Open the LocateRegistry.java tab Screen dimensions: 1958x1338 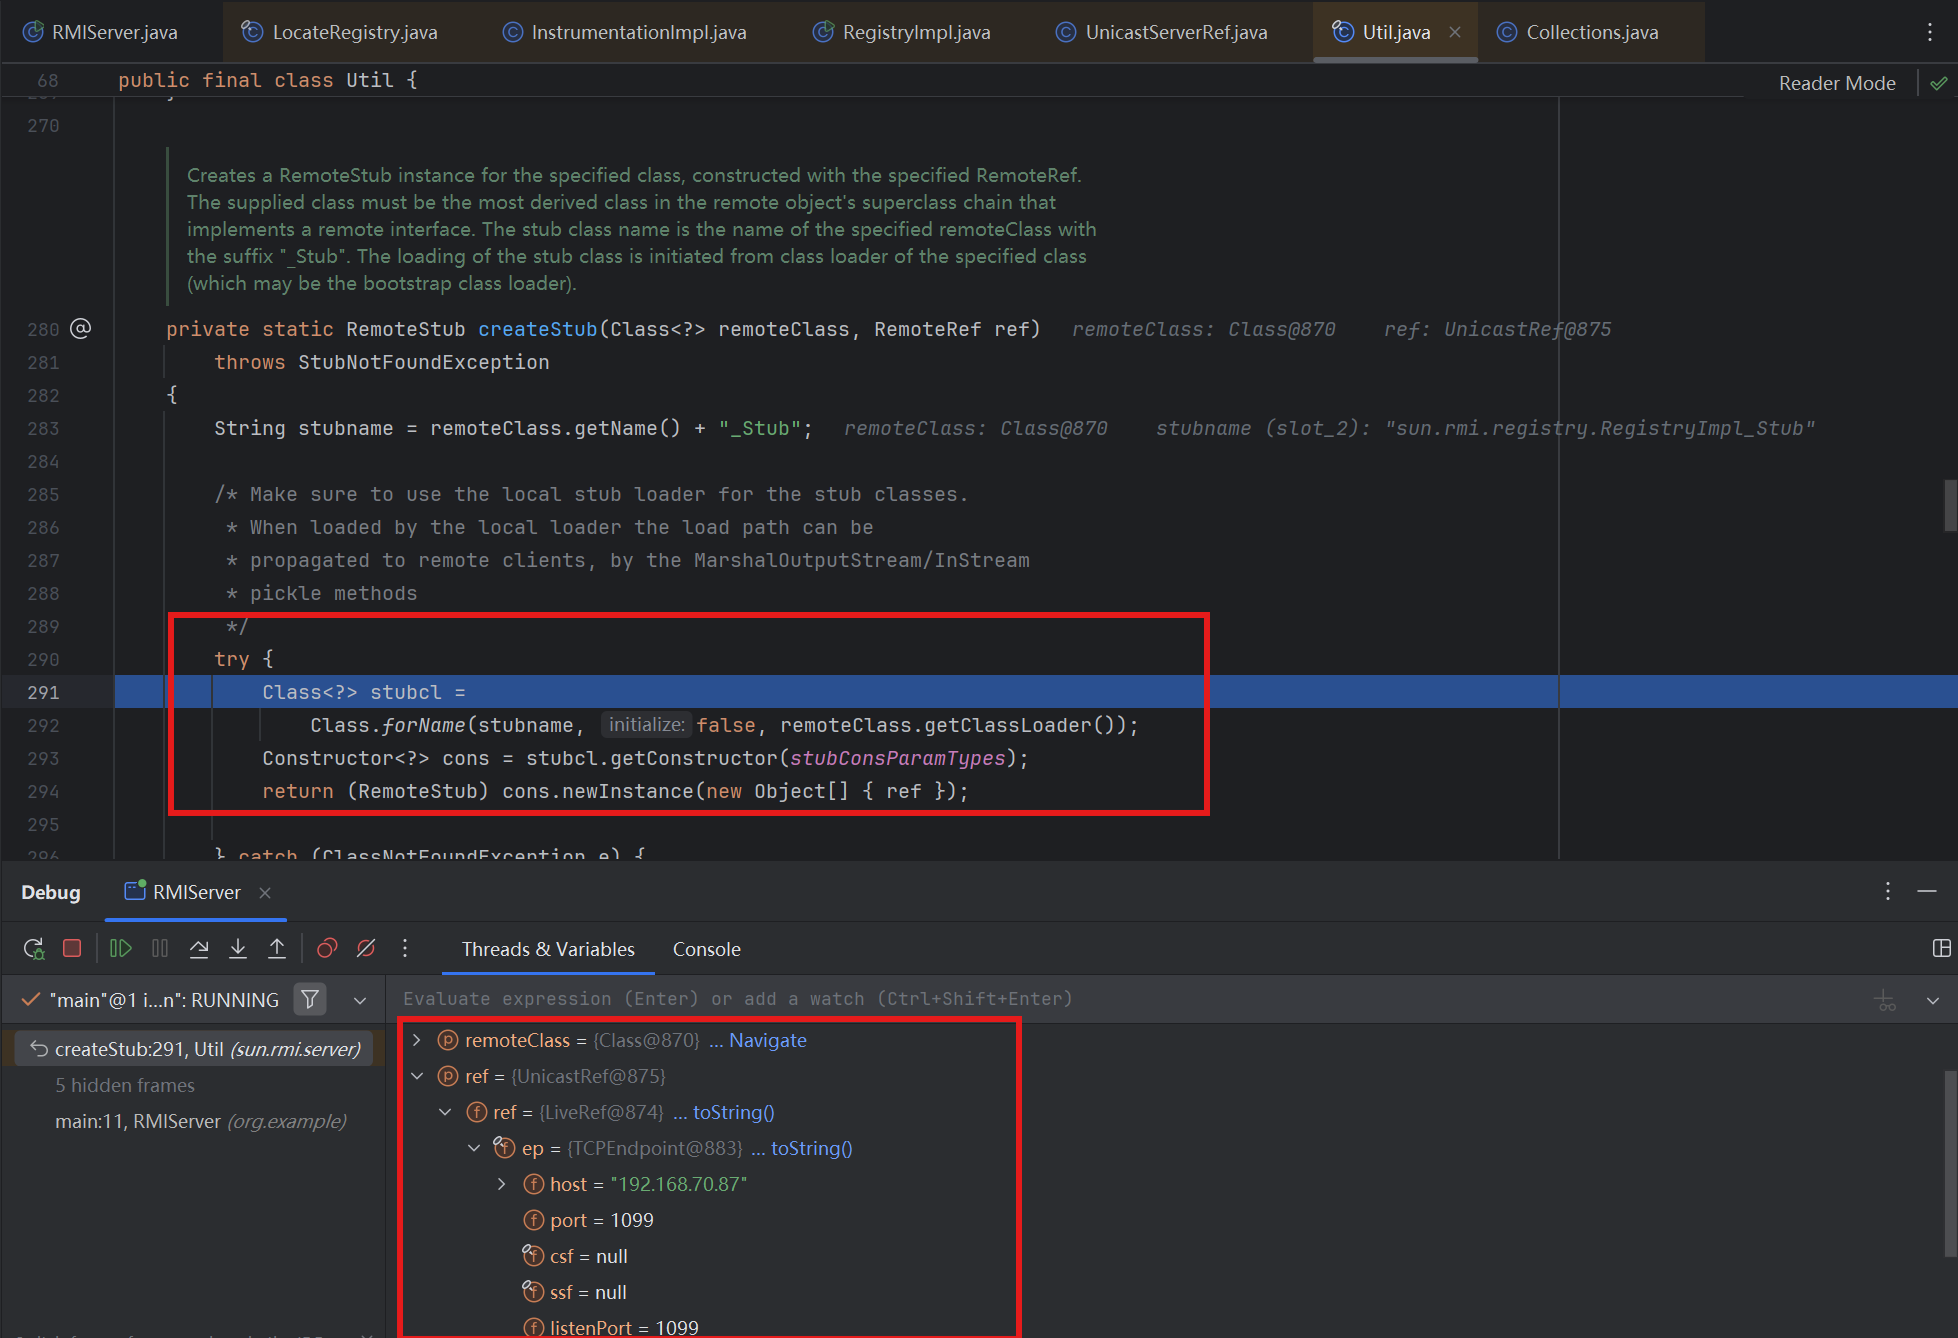[x=340, y=32]
